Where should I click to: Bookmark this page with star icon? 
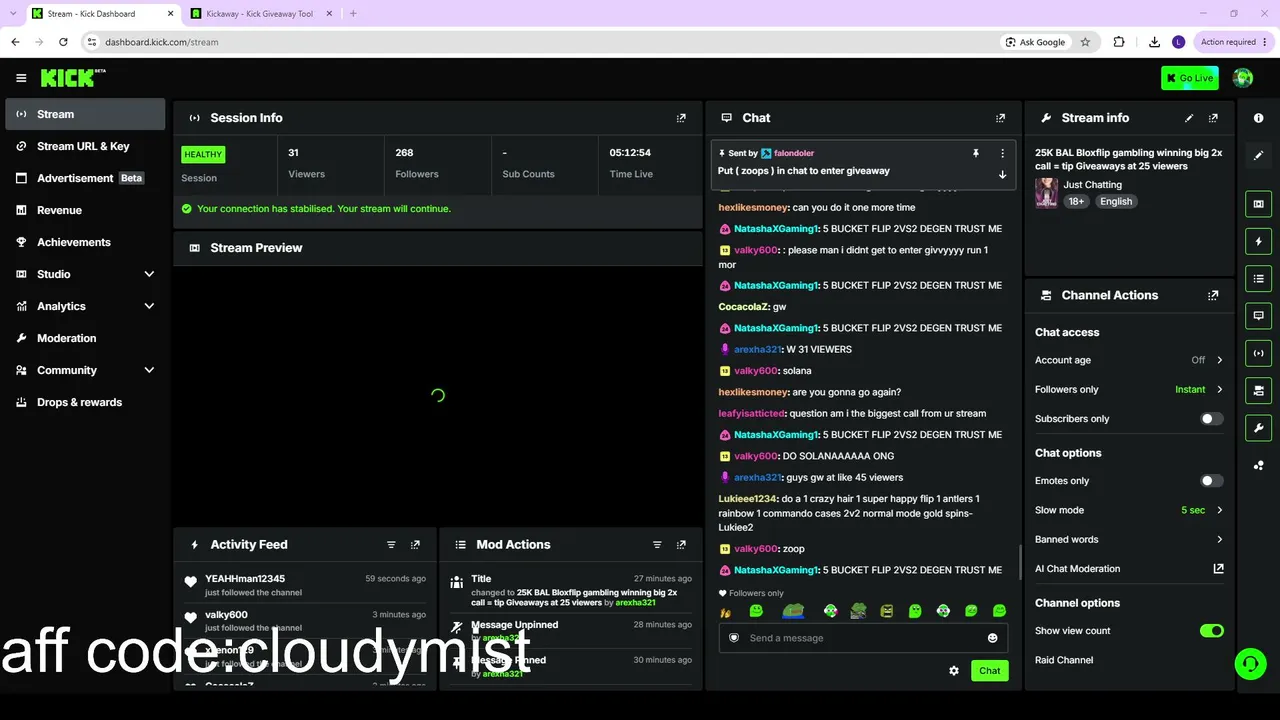click(1085, 42)
